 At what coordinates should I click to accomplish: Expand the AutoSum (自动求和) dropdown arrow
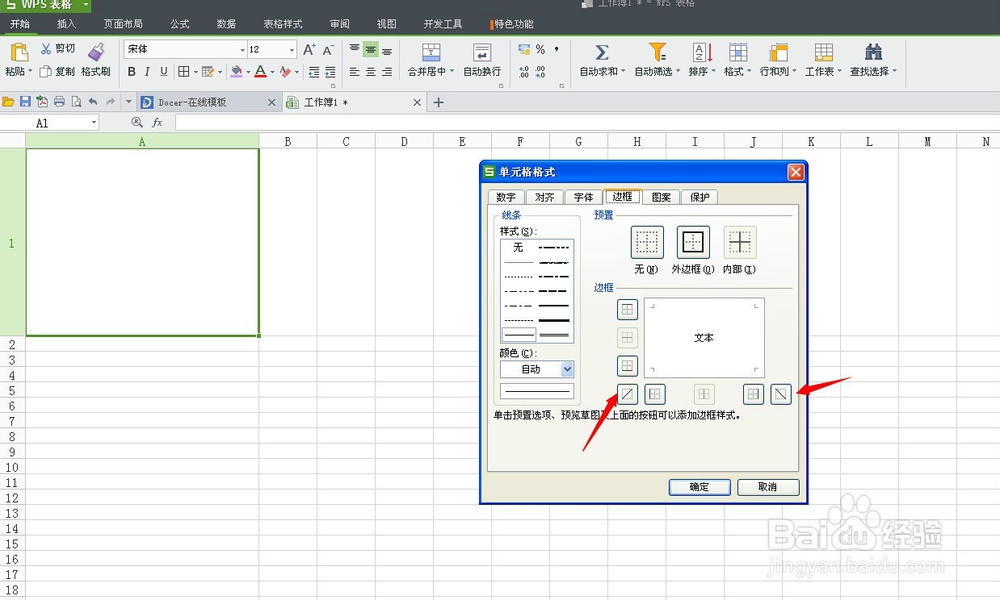click(x=622, y=71)
